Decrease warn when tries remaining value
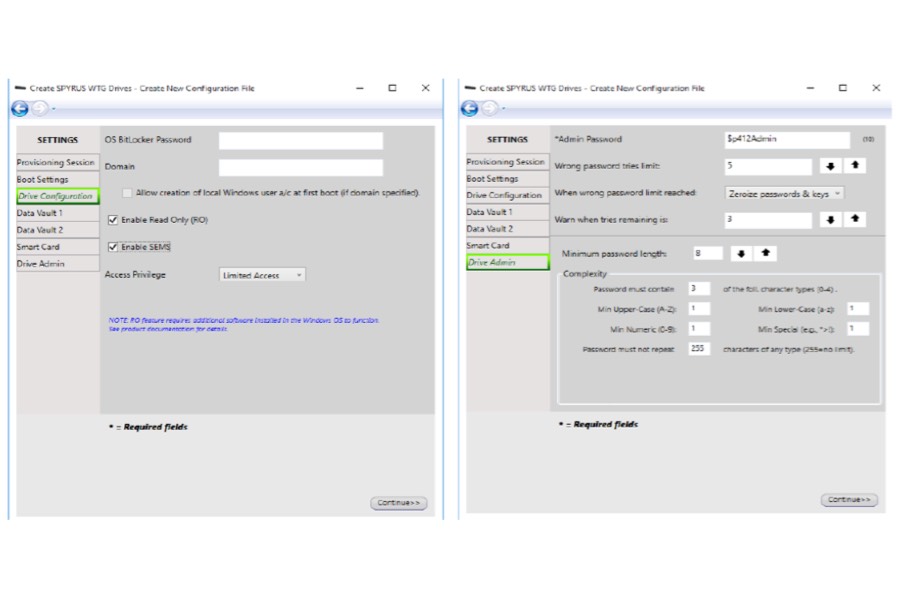 coord(830,219)
